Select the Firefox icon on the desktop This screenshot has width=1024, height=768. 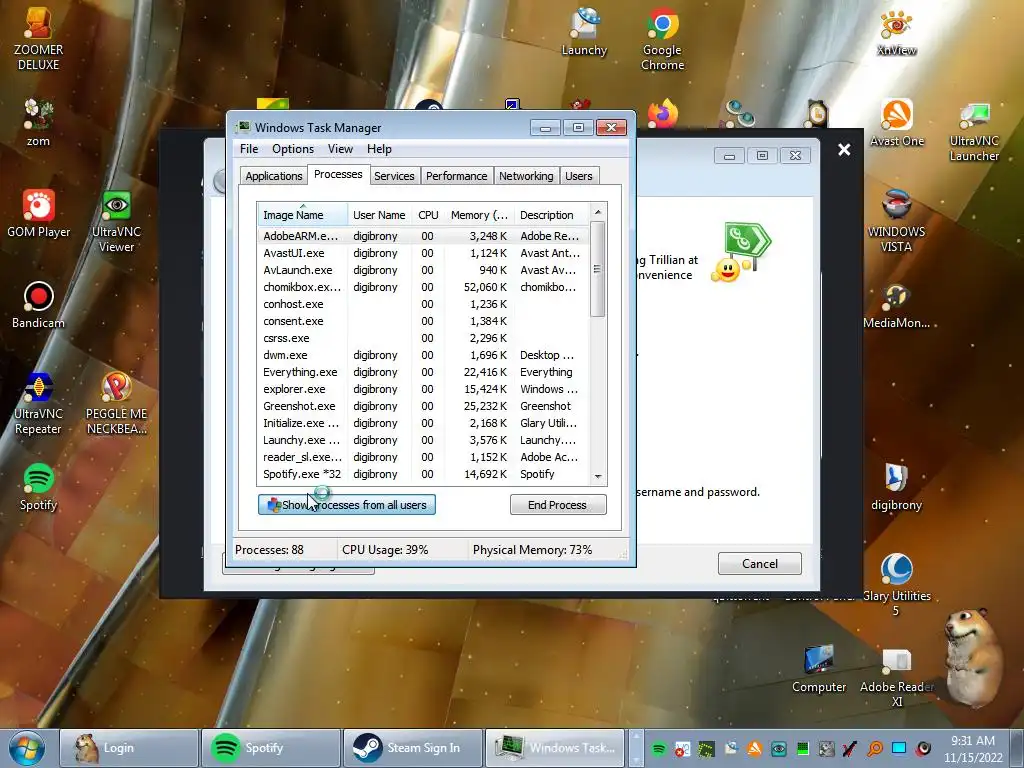click(x=662, y=114)
